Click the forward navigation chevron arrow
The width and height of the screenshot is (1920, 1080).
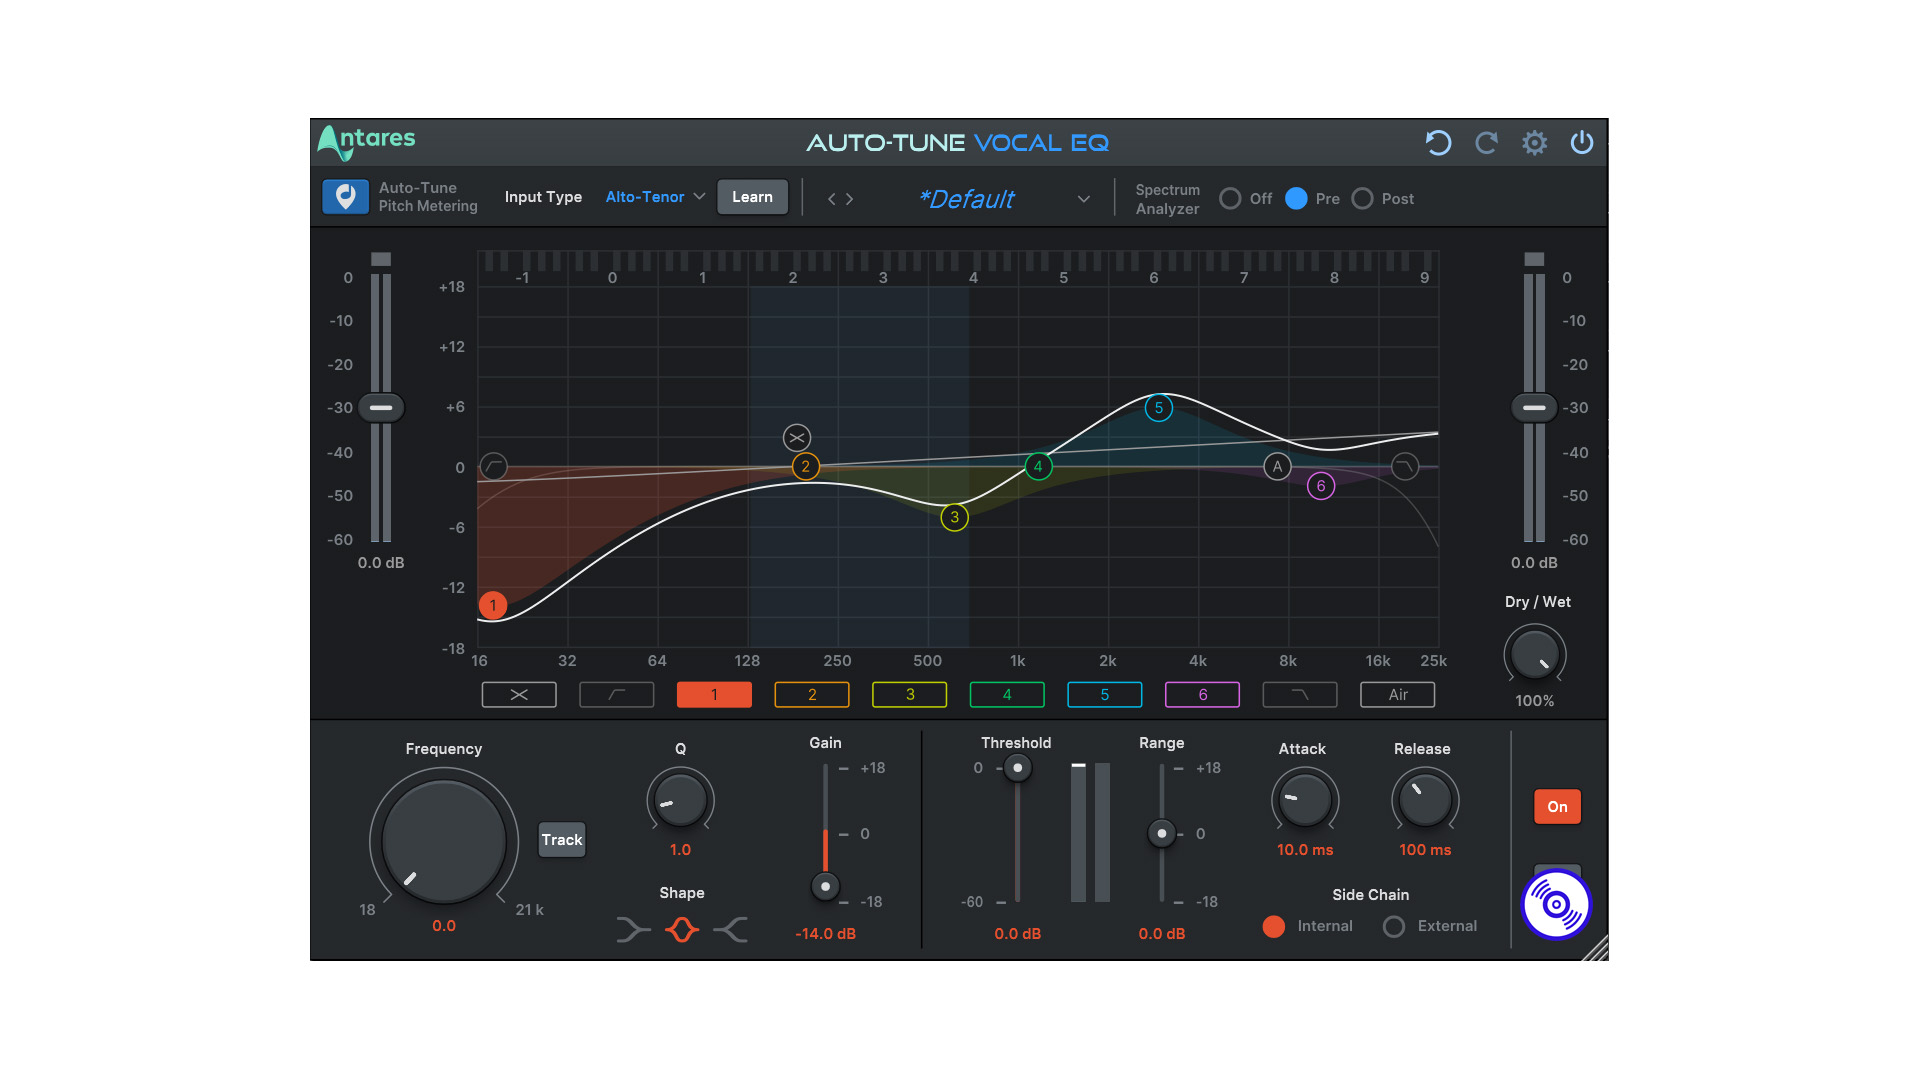(849, 199)
